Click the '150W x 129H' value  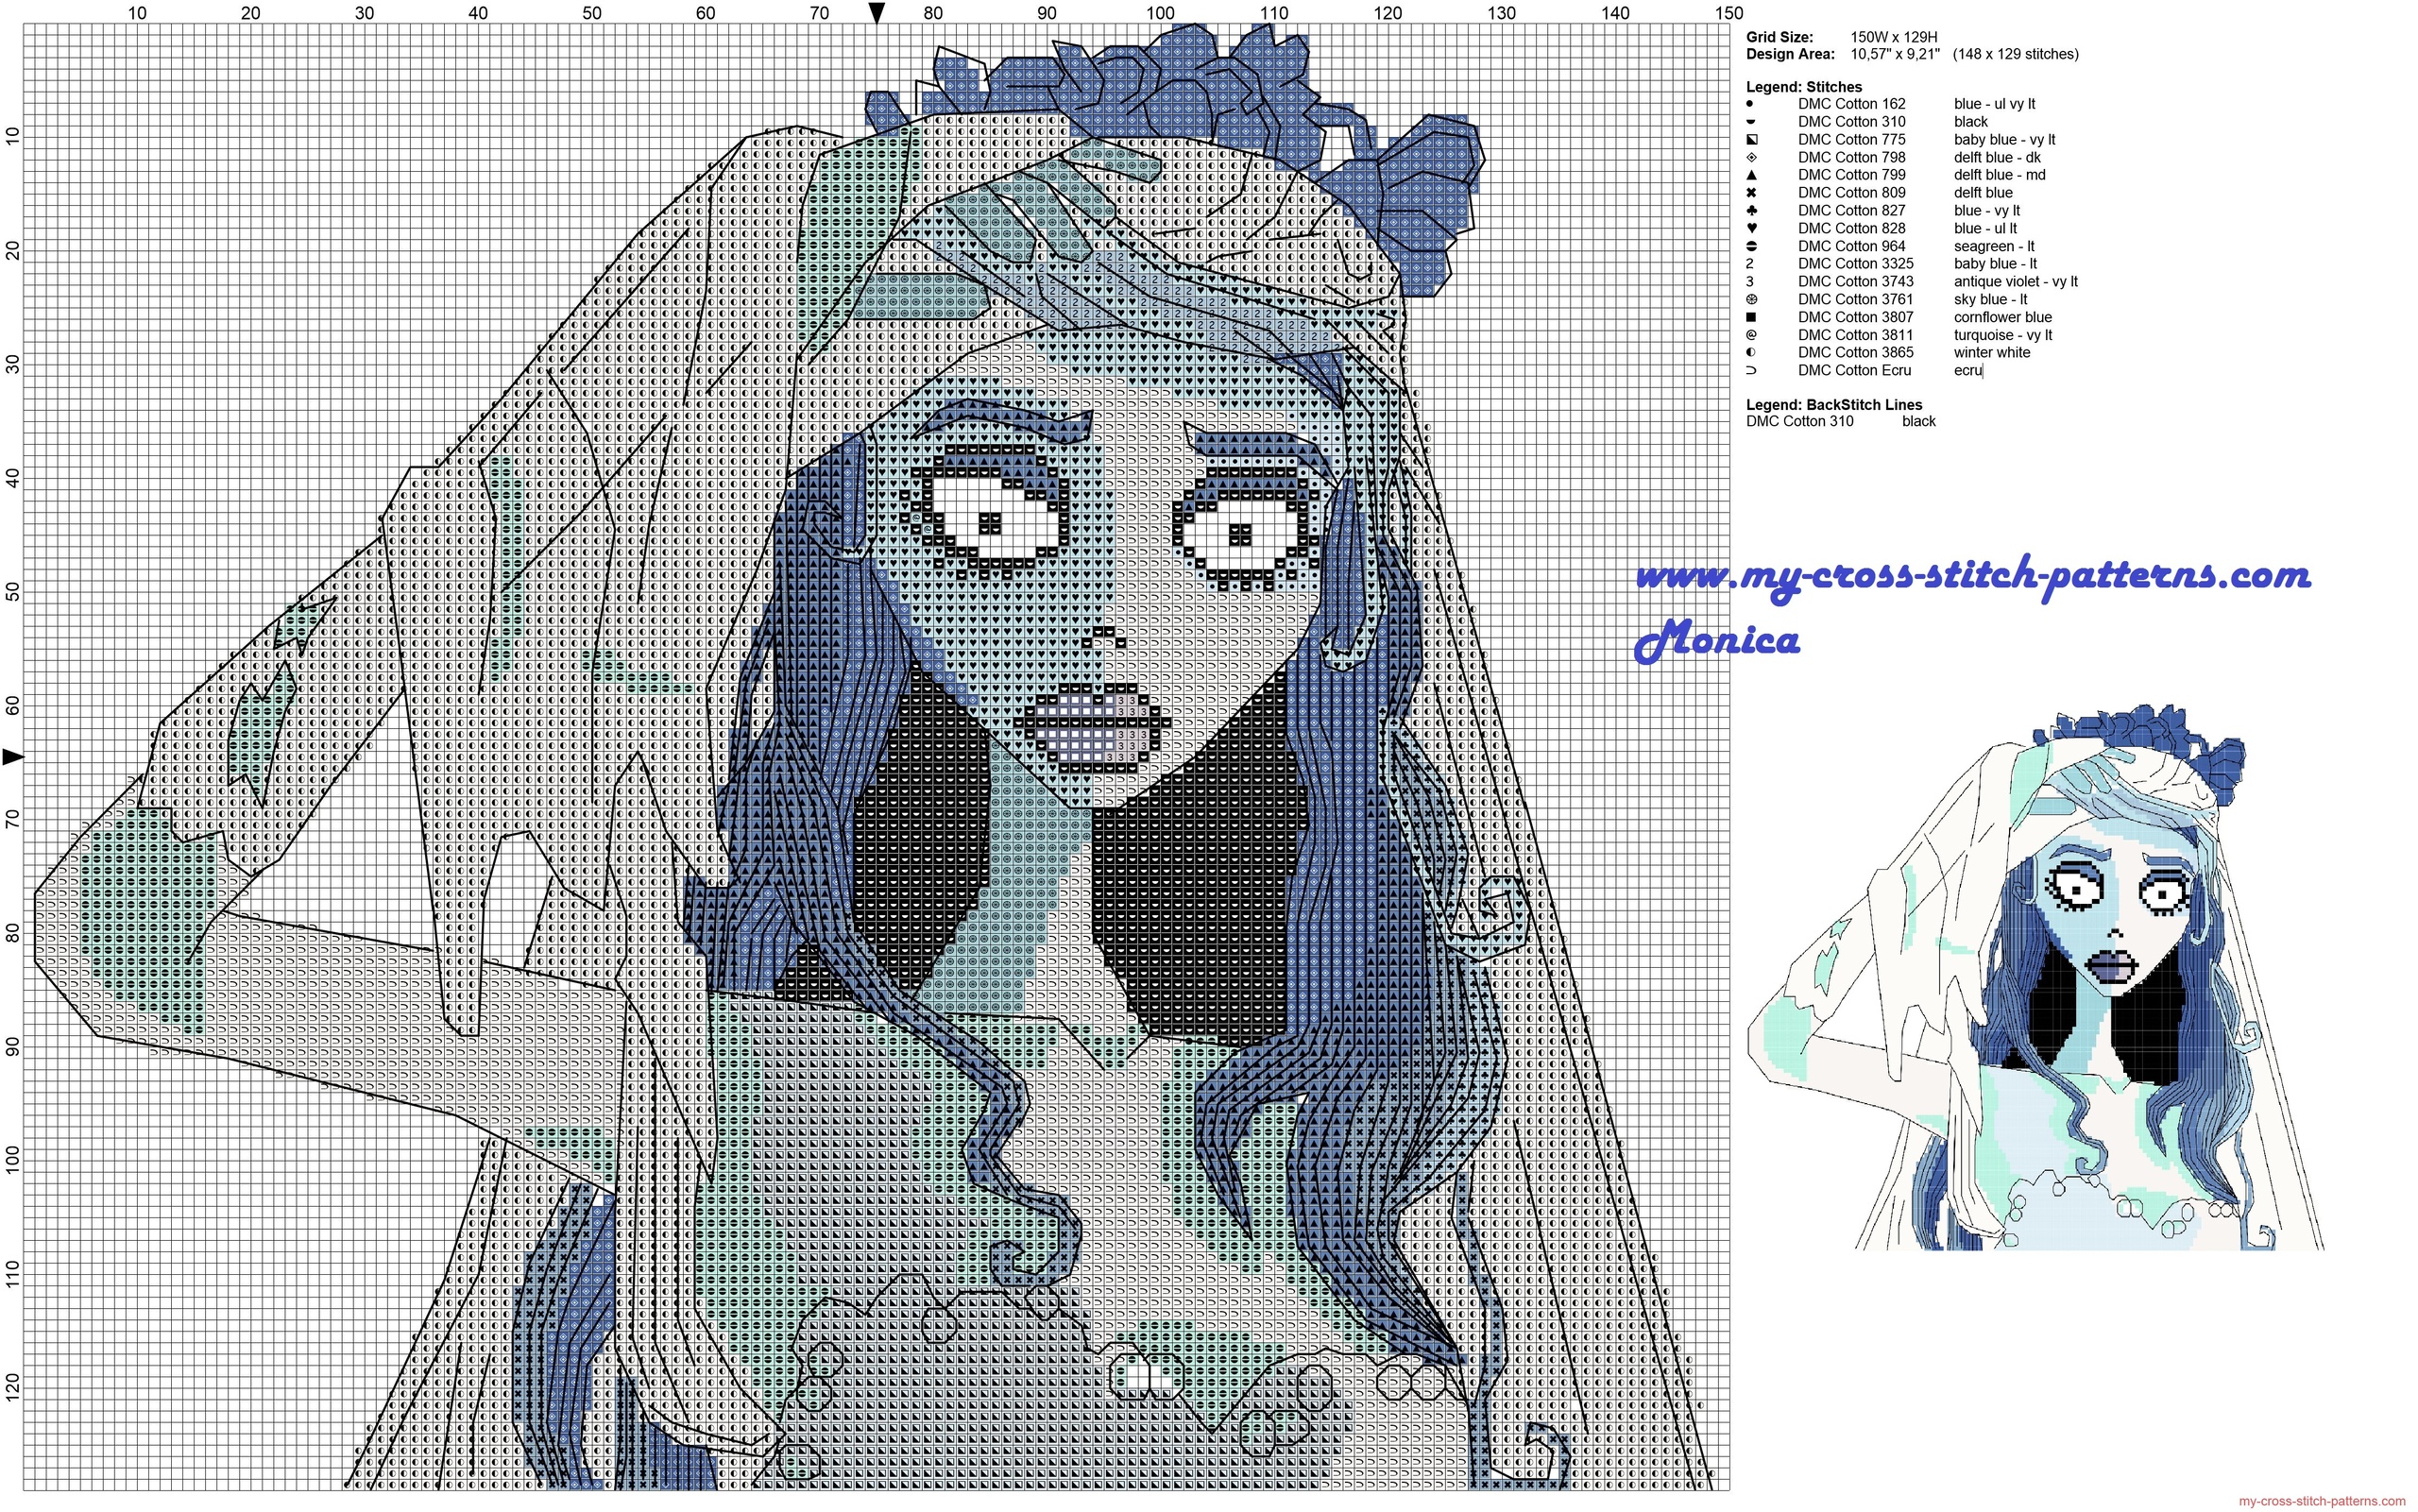[1894, 38]
